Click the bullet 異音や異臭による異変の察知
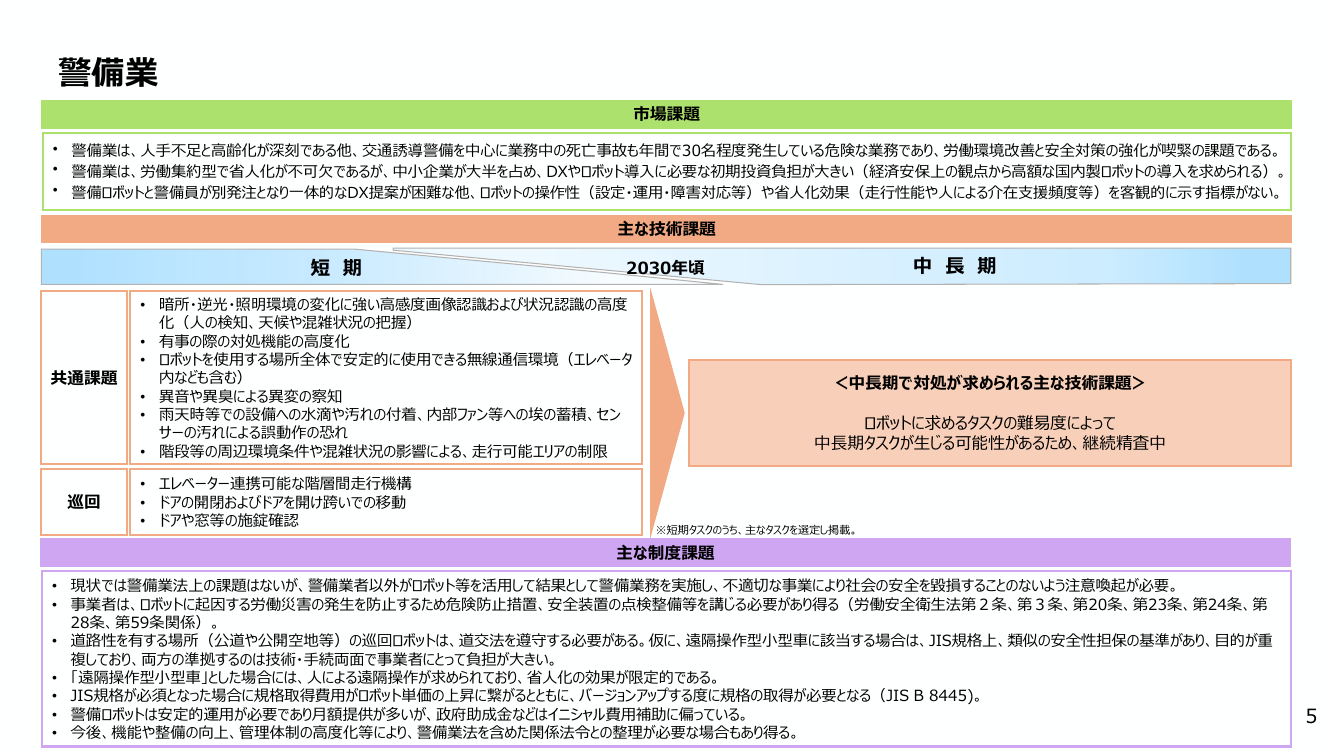 [x=250, y=396]
